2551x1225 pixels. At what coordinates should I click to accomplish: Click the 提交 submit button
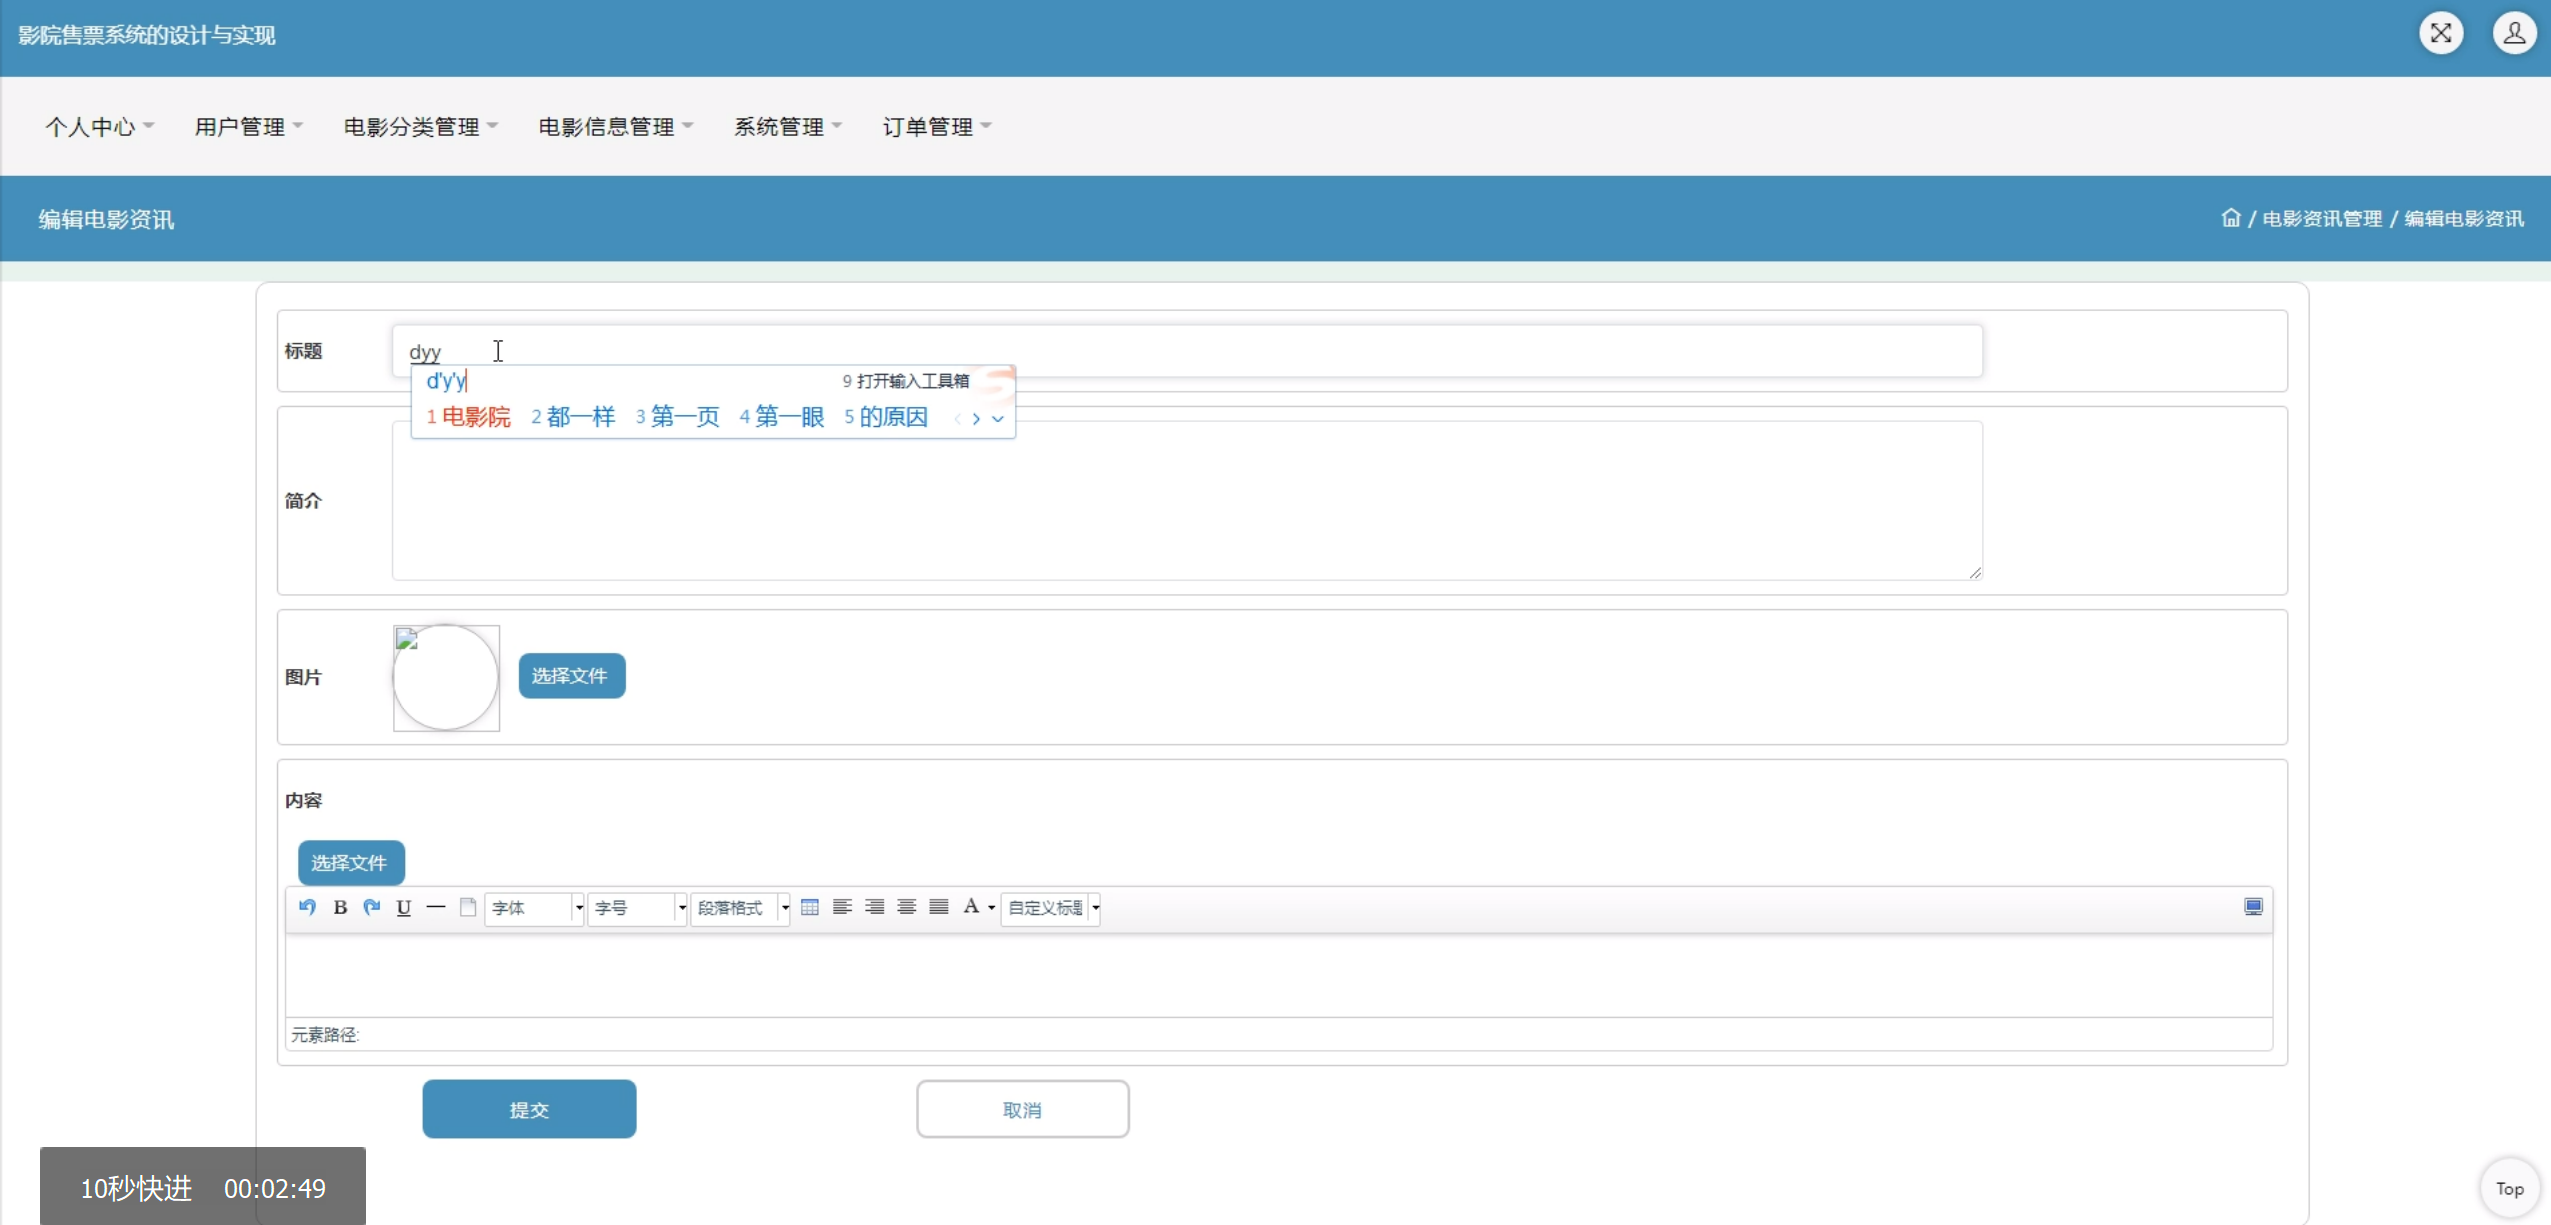[x=529, y=1109]
